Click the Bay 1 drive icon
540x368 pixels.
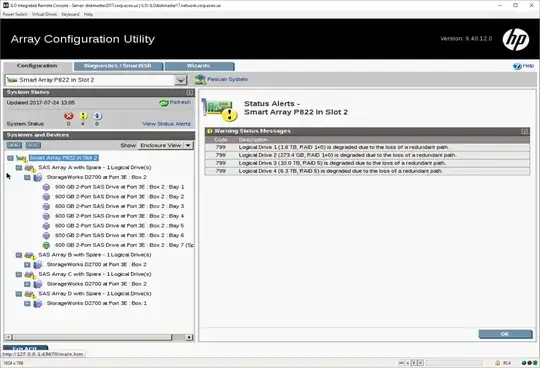click(46, 187)
